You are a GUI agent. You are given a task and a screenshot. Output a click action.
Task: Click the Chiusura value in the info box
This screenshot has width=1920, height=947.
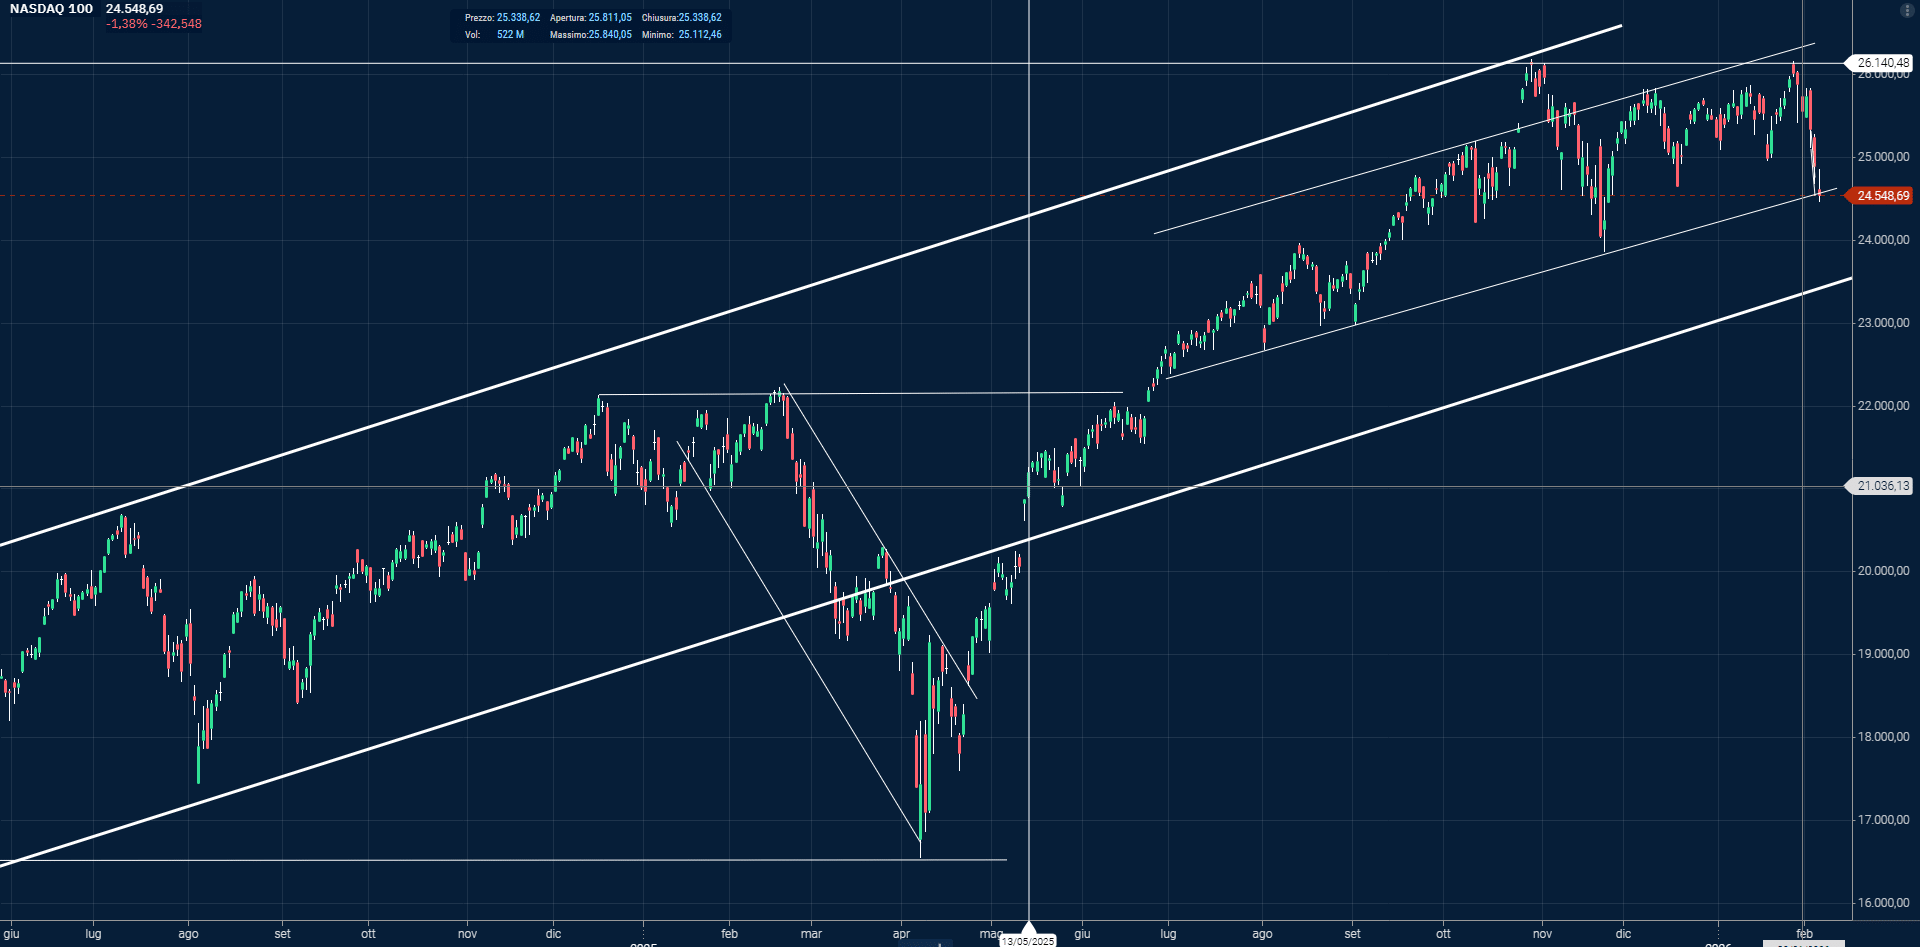pyautogui.click(x=700, y=18)
